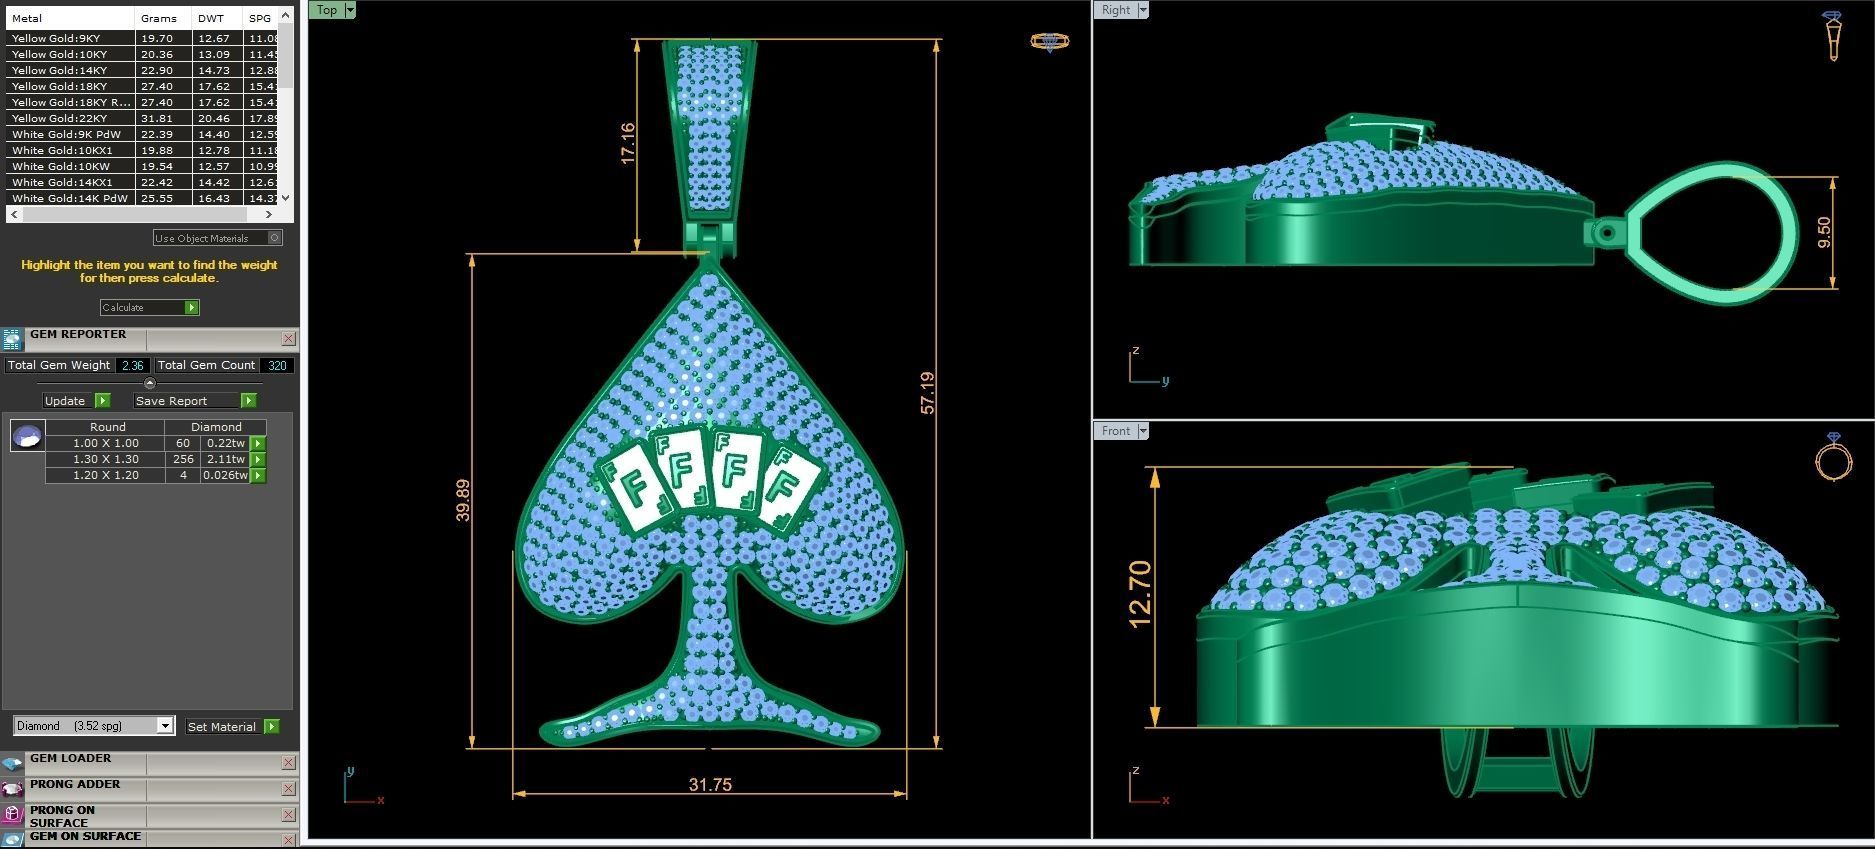Select the White Gold:10KW row
Image resolution: width=1875 pixels, height=849 pixels.
tap(142, 166)
